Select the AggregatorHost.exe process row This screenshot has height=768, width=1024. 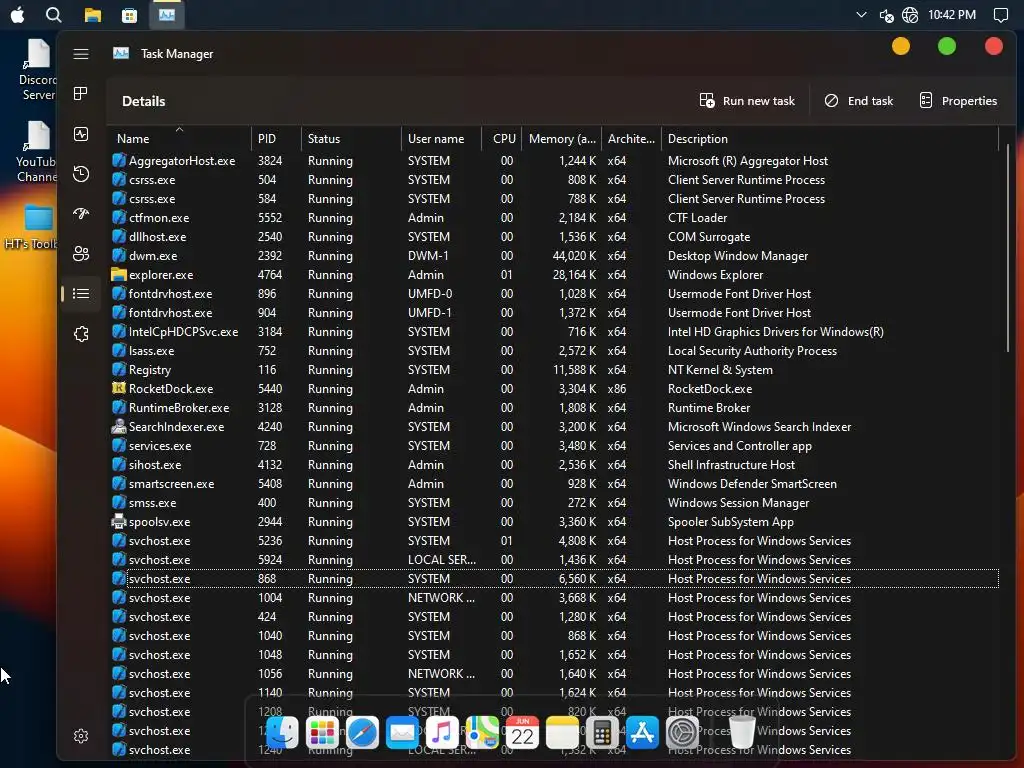554,161
